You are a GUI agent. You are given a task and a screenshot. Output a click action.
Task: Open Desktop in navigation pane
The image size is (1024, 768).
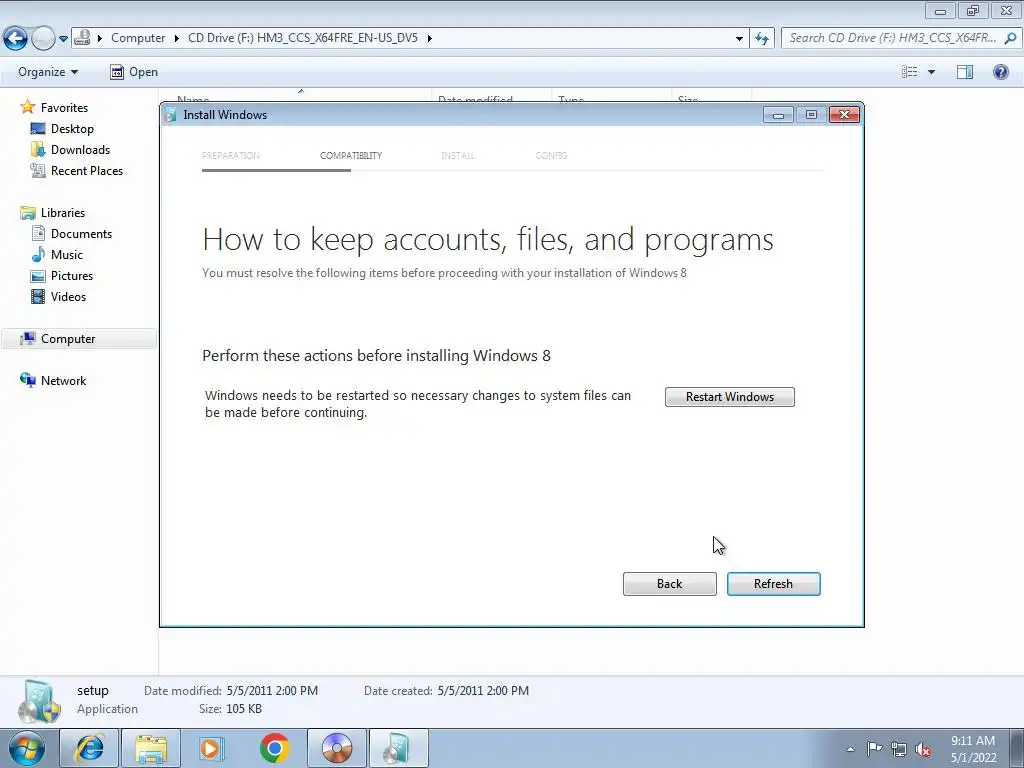point(72,129)
